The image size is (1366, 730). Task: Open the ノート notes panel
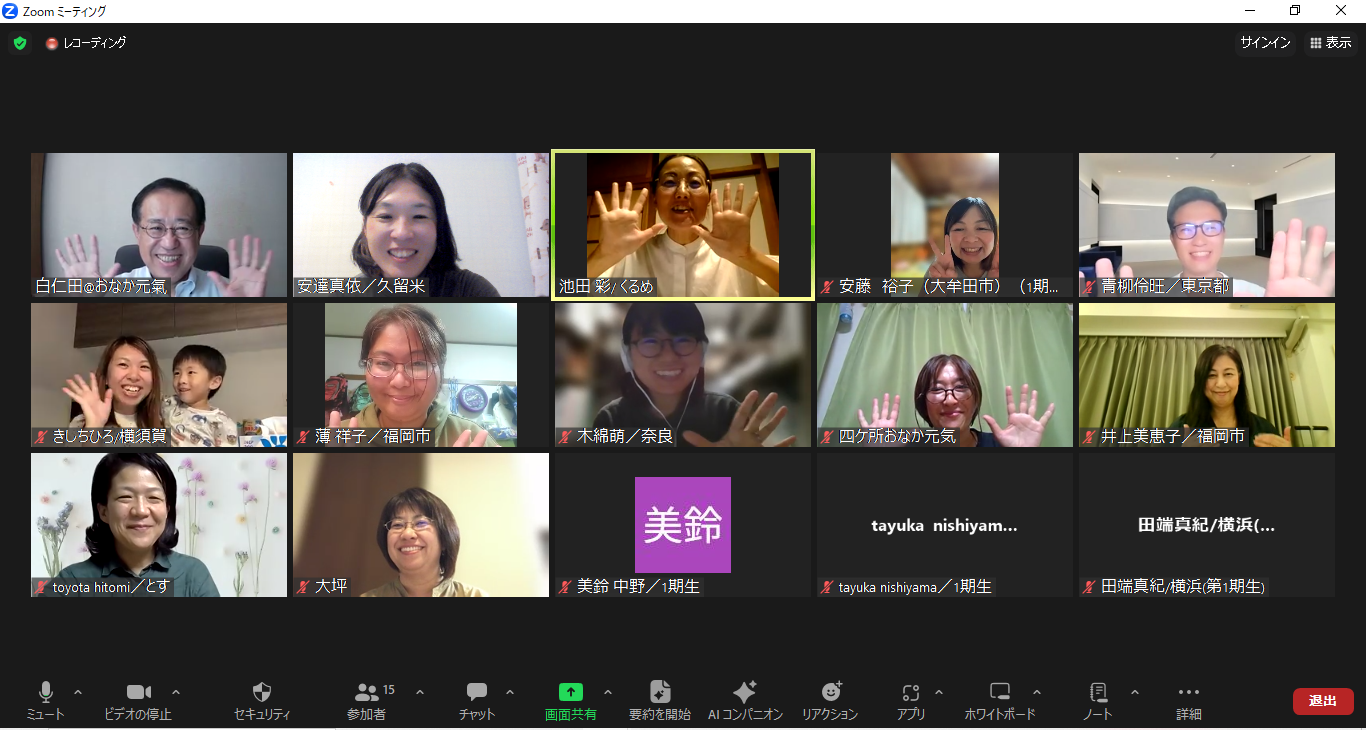(1098, 701)
